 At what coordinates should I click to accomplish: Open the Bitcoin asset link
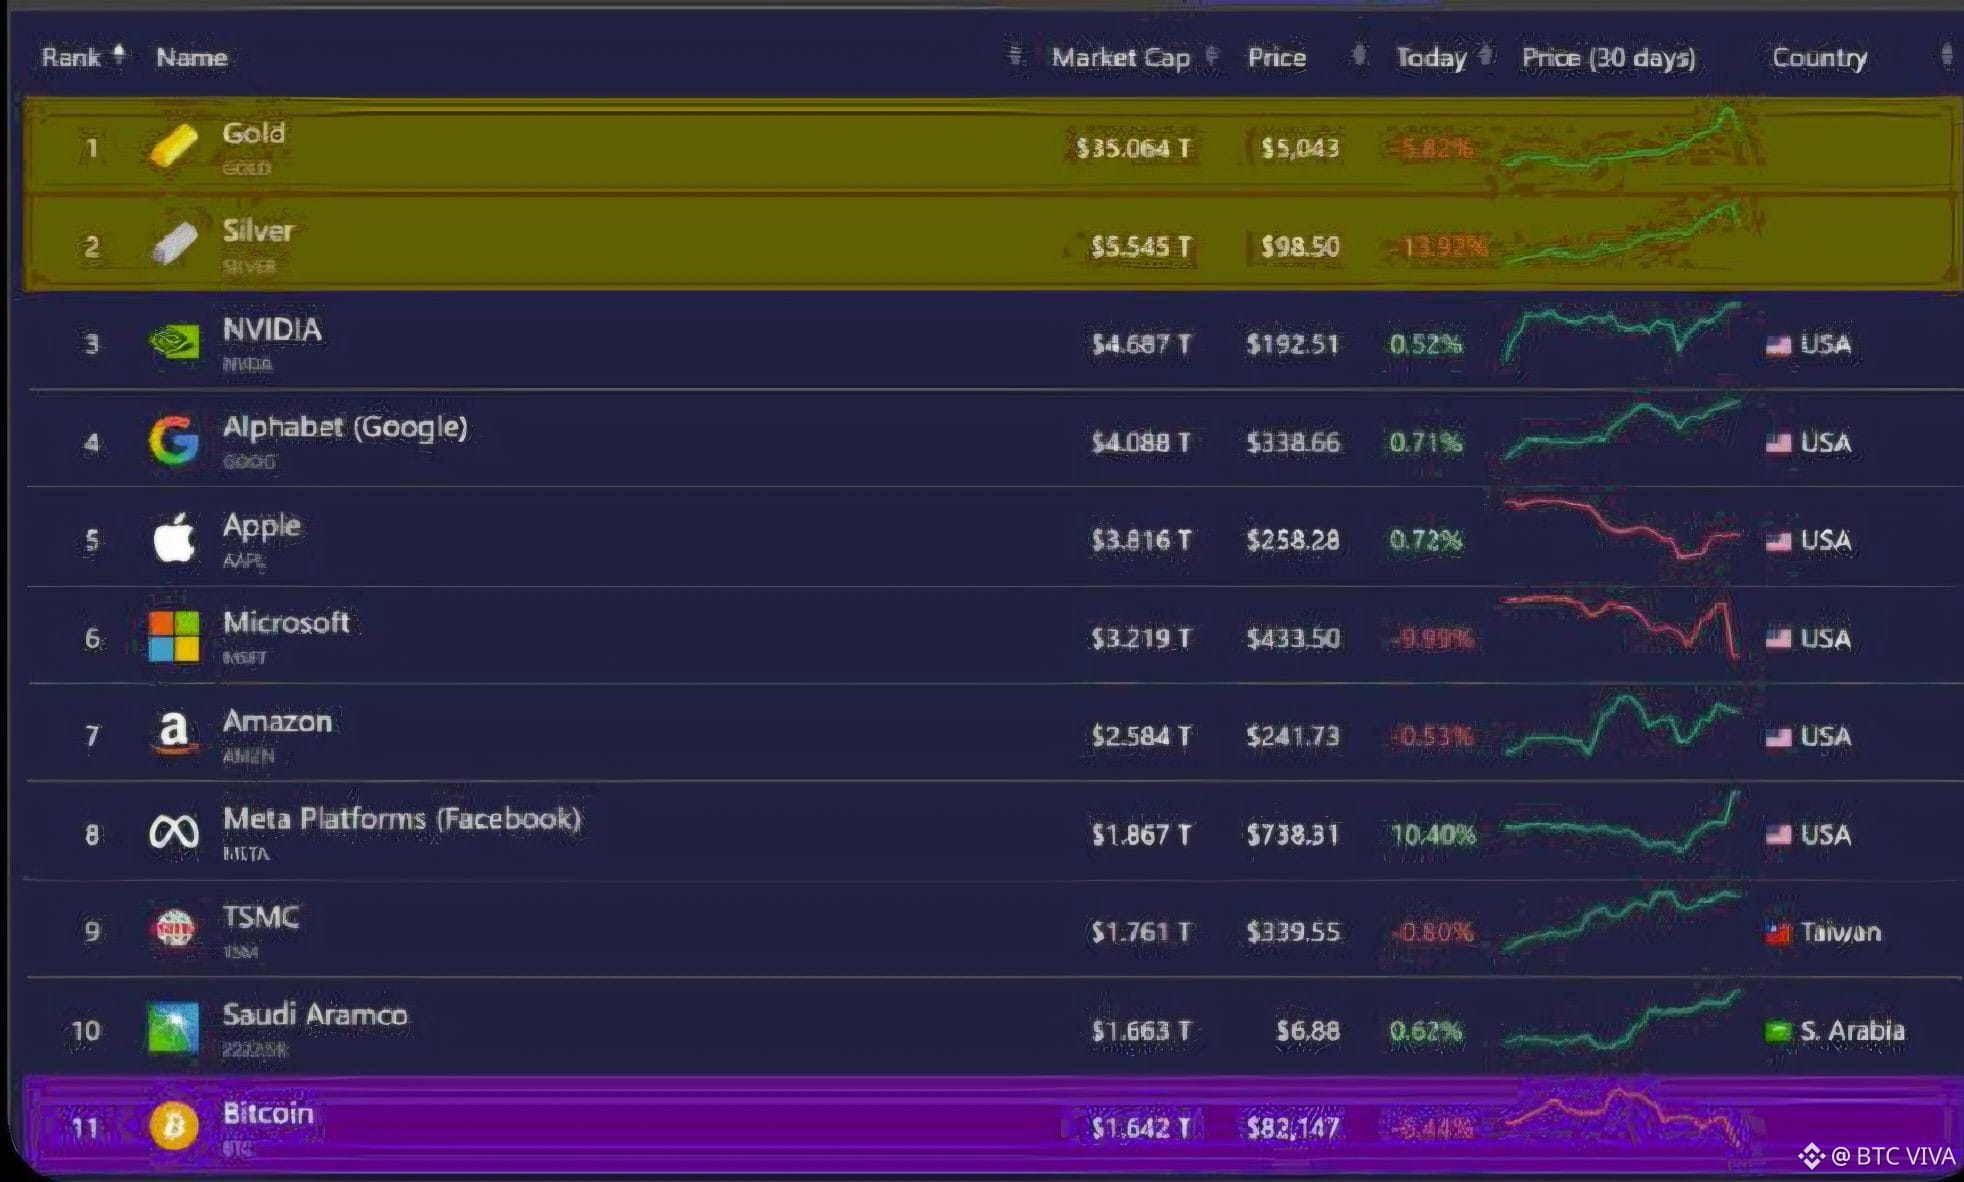(x=267, y=1113)
